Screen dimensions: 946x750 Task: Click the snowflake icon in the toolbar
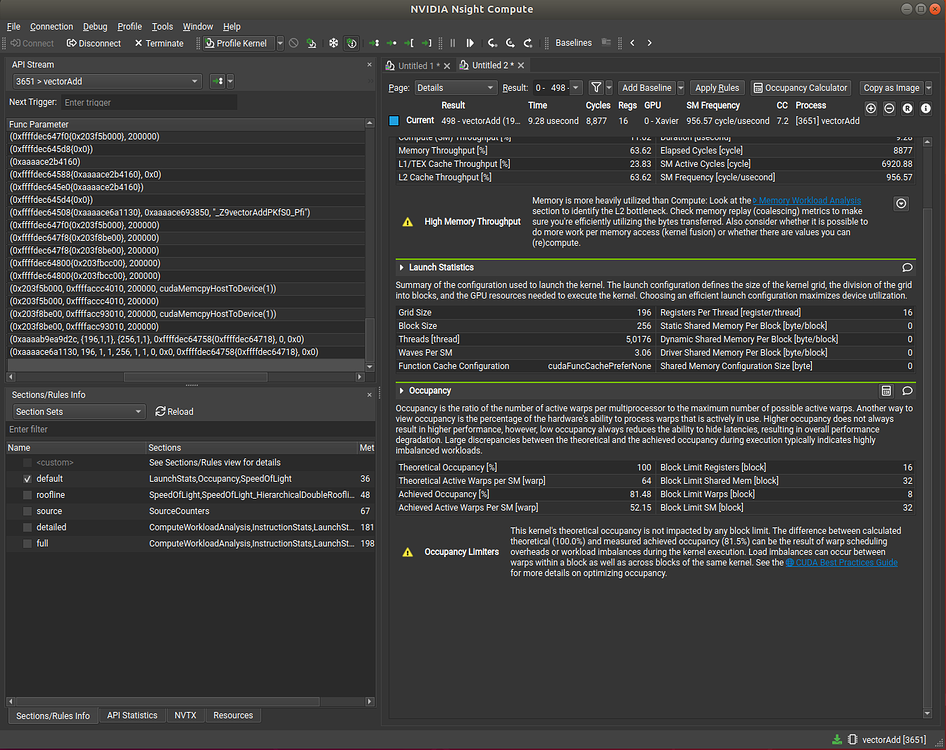[333, 43]
